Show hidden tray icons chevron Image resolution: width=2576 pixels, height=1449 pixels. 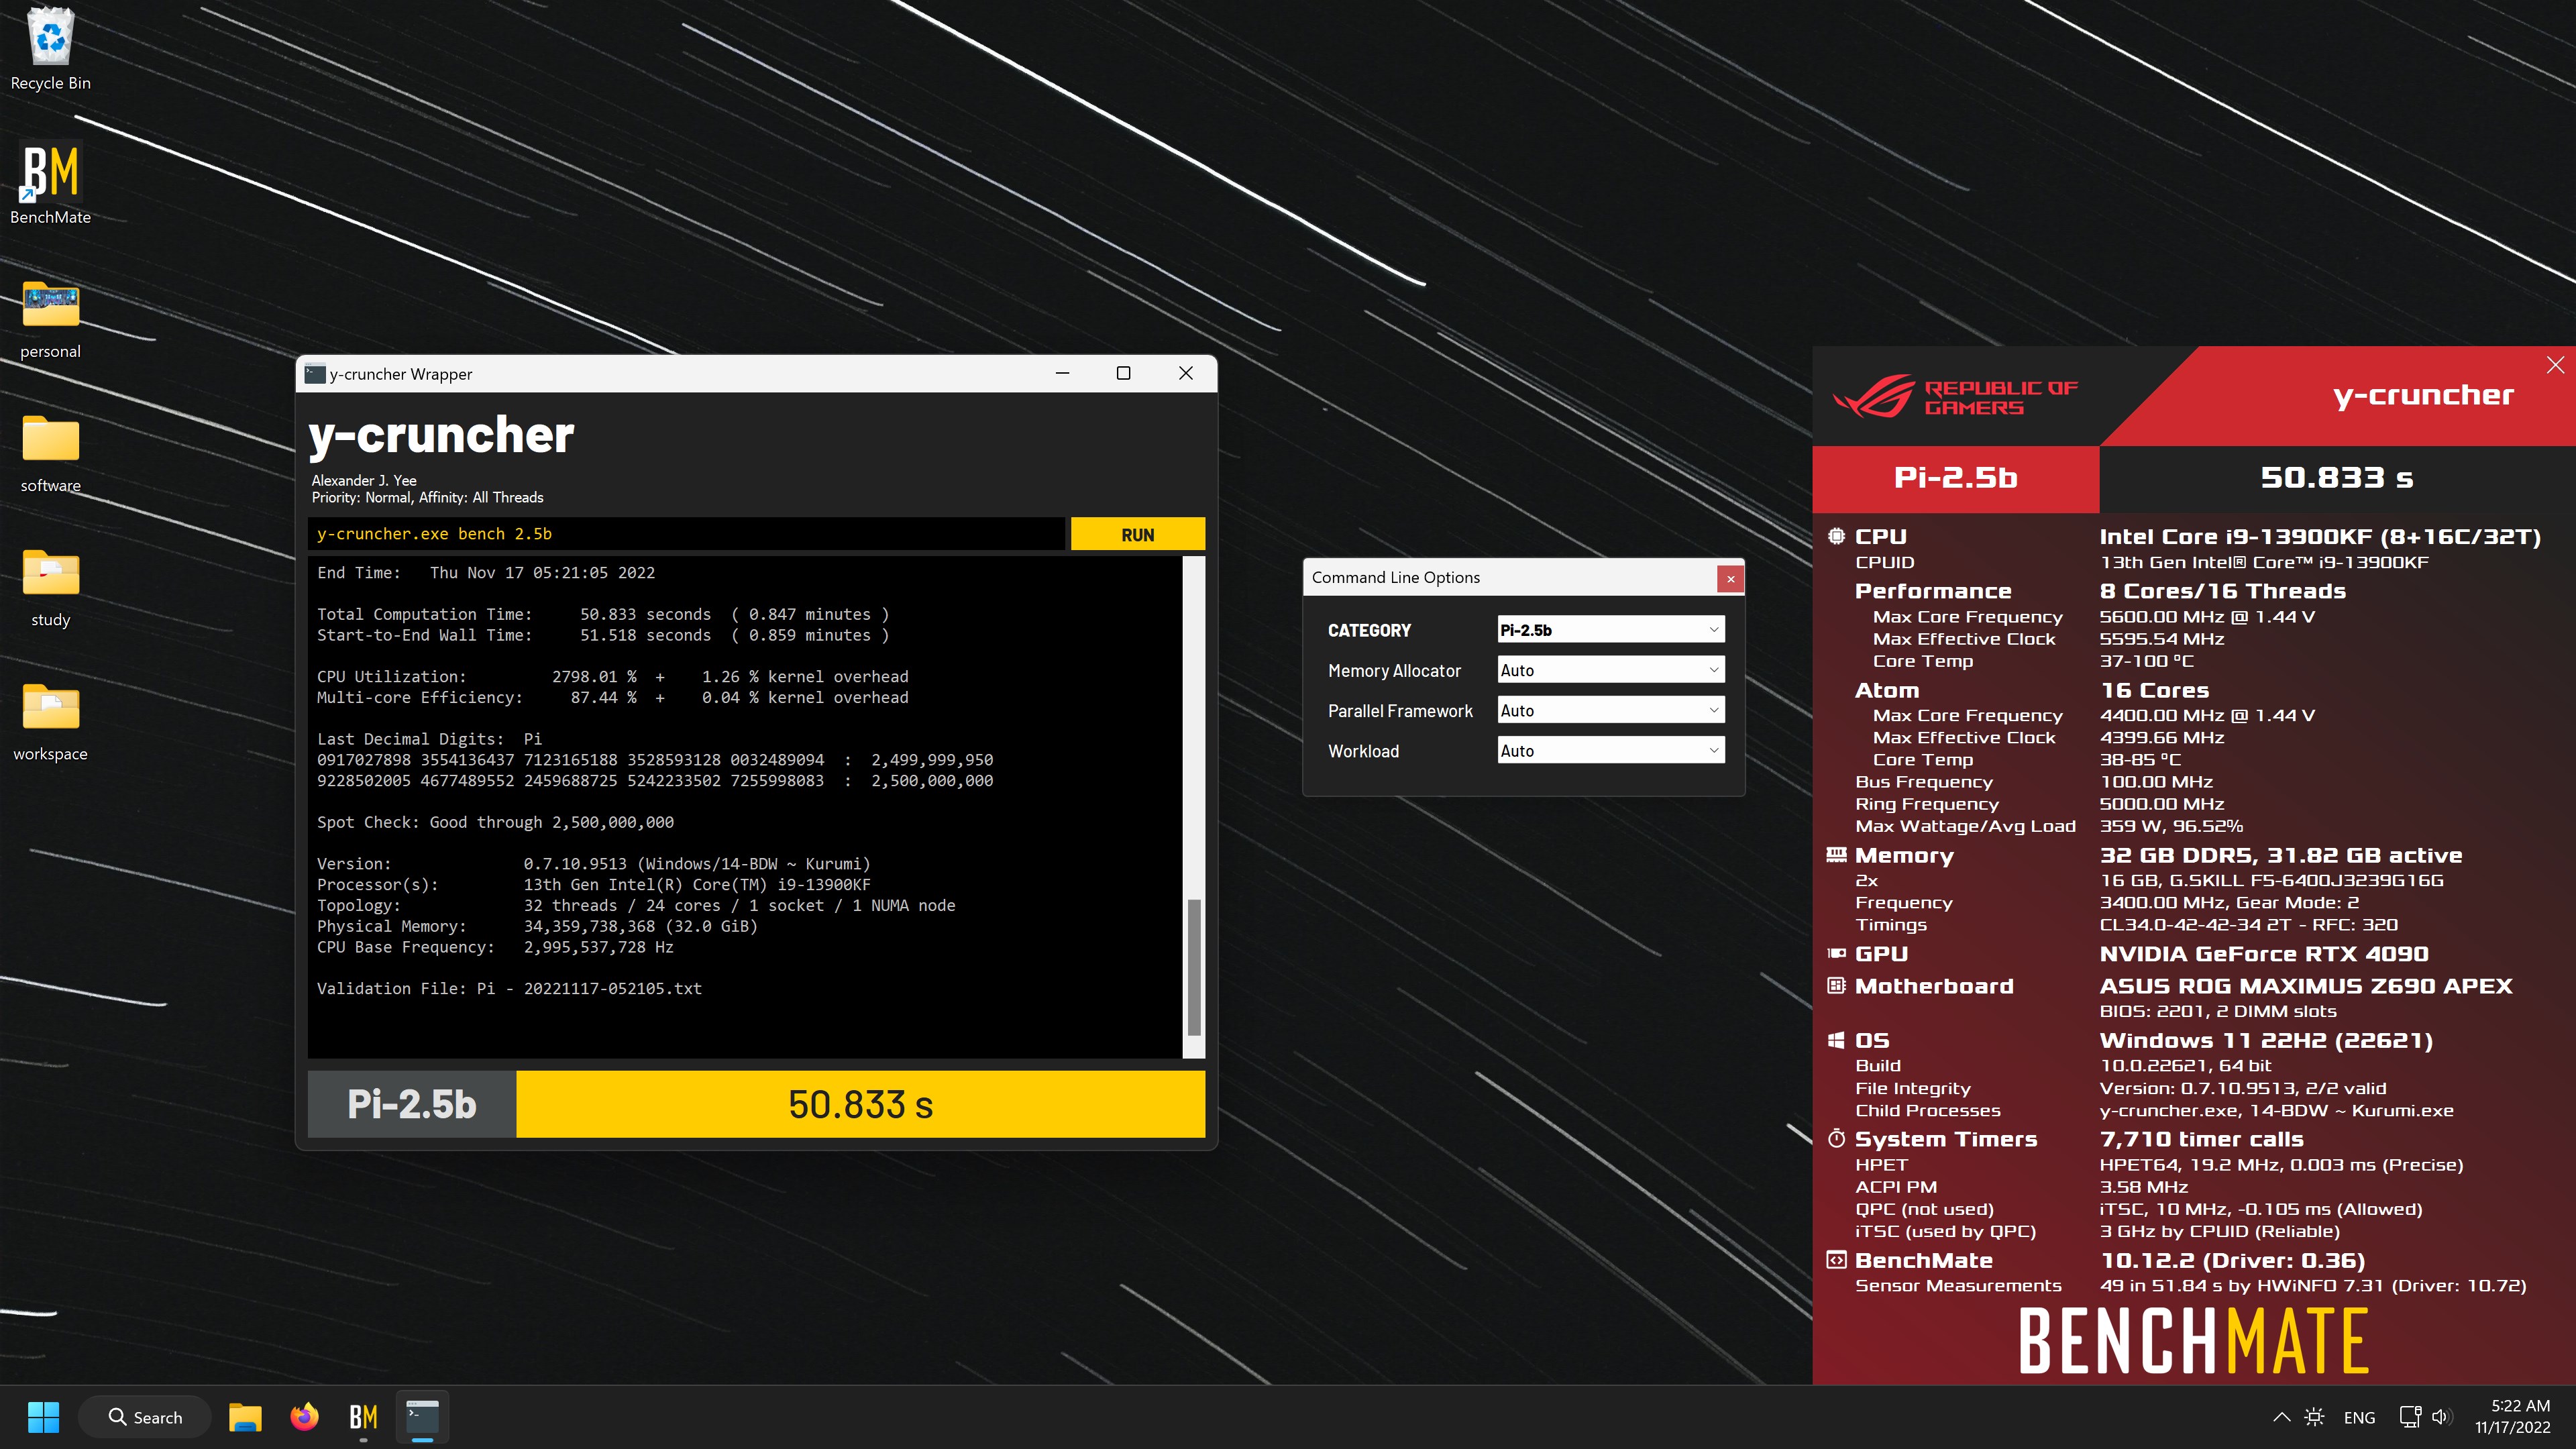tap(2282, 1417)
